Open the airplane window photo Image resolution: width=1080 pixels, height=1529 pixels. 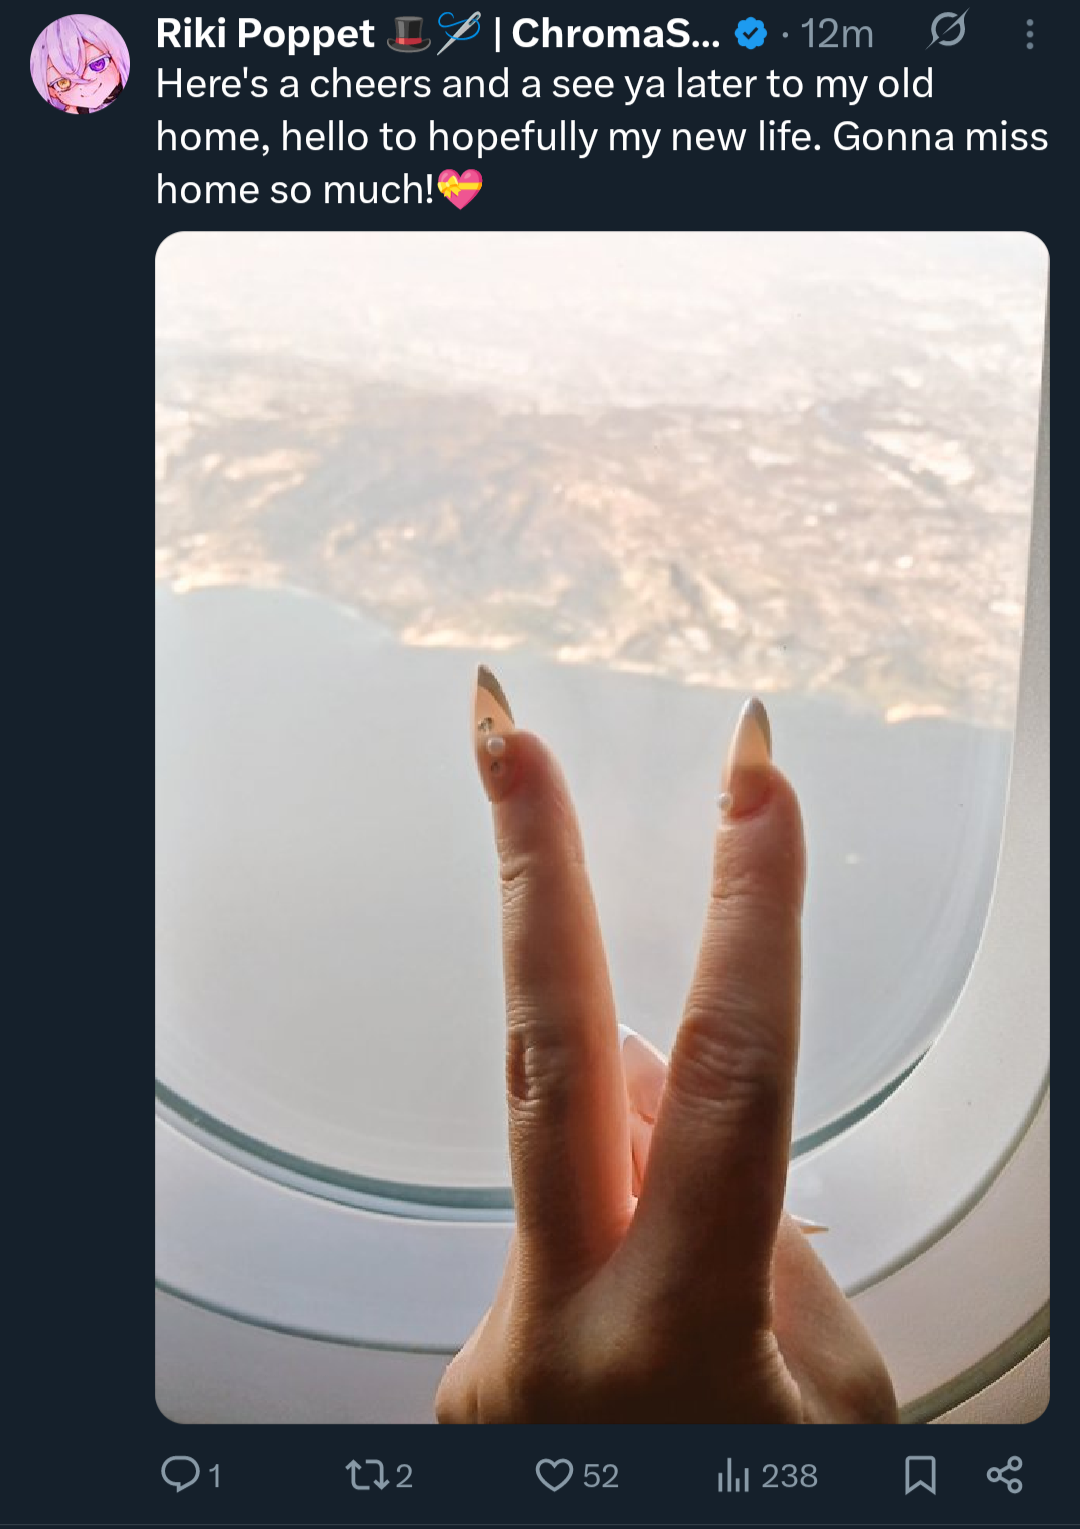point(602,827)
